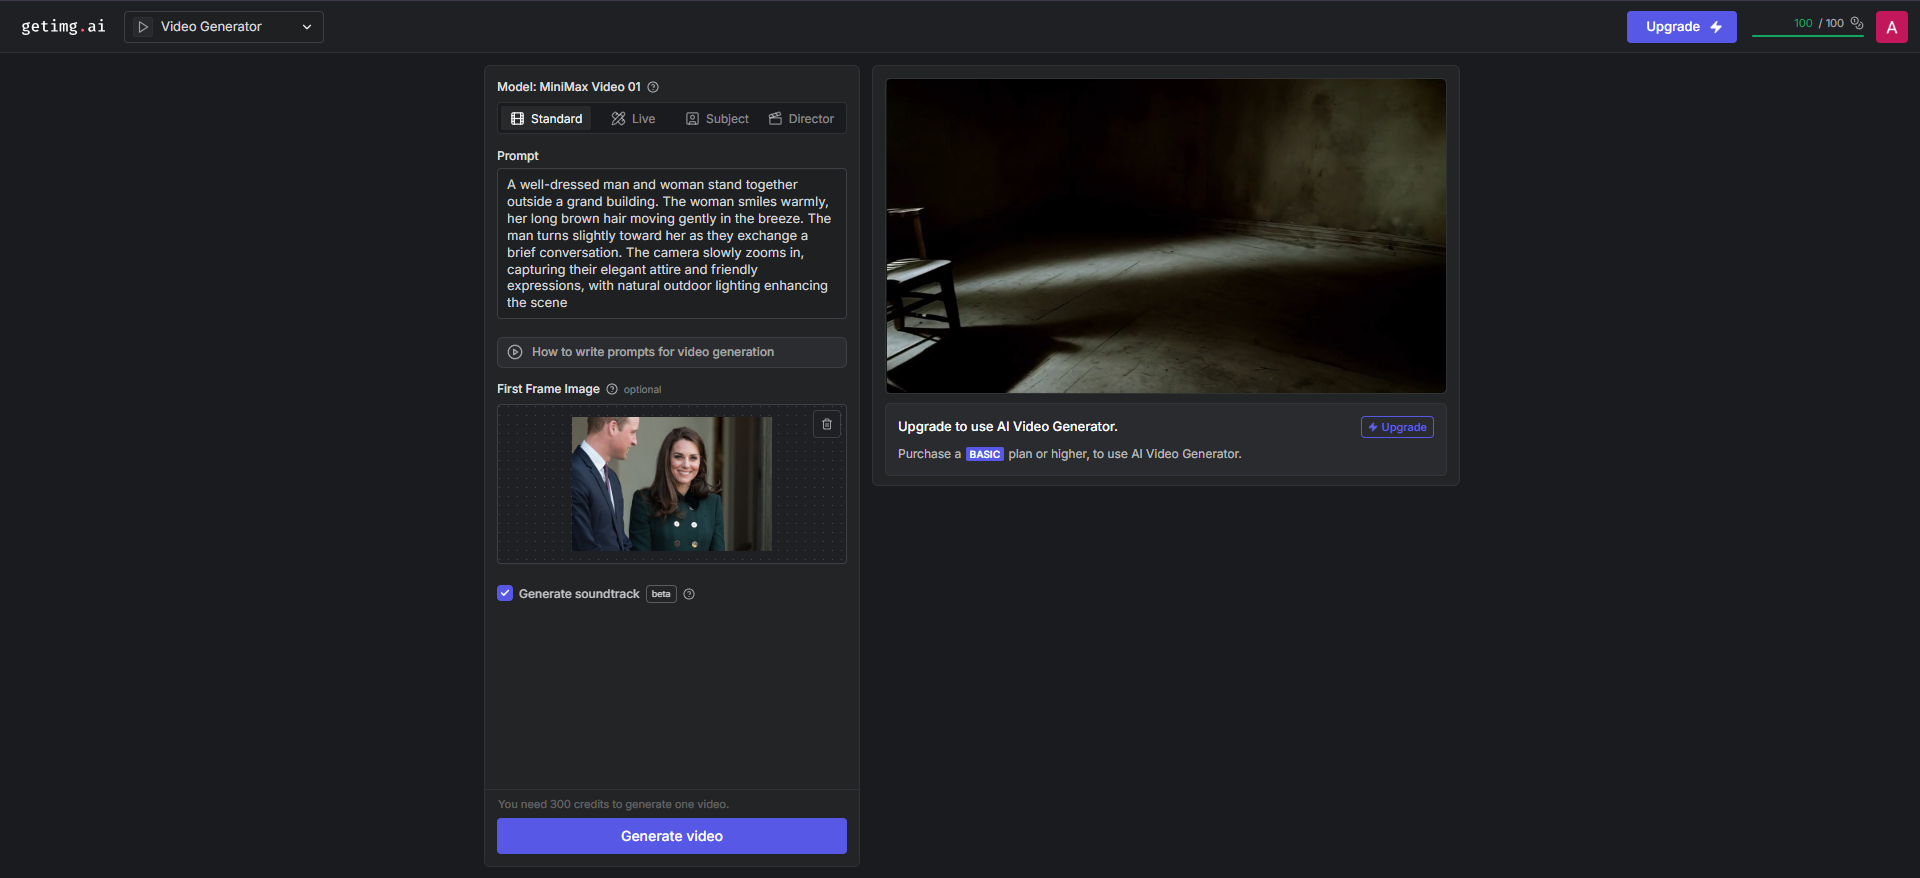
Task: Click the video preview on the right
Action: tap(1166, 236)
